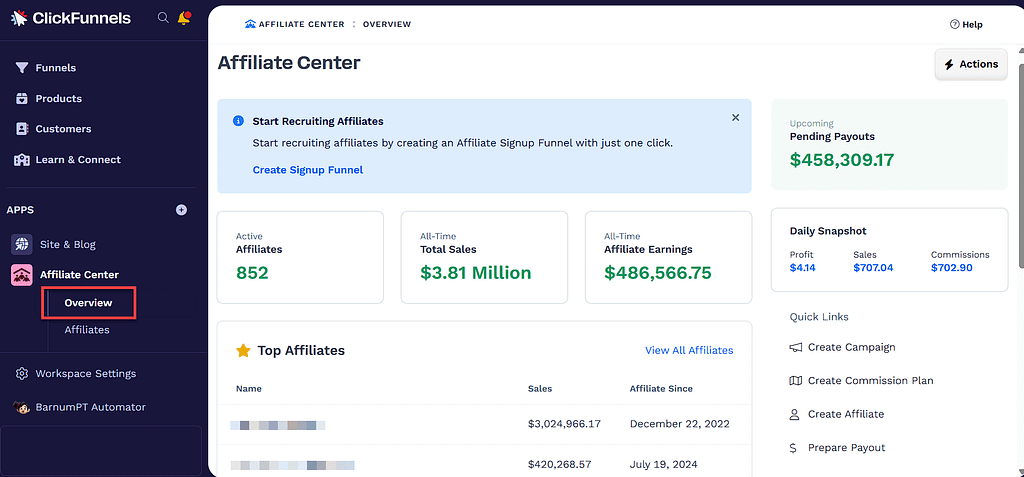This screenshot has height=477, width=1024.
Task: Add an app with the plus icon
Action: coord(182,210)
